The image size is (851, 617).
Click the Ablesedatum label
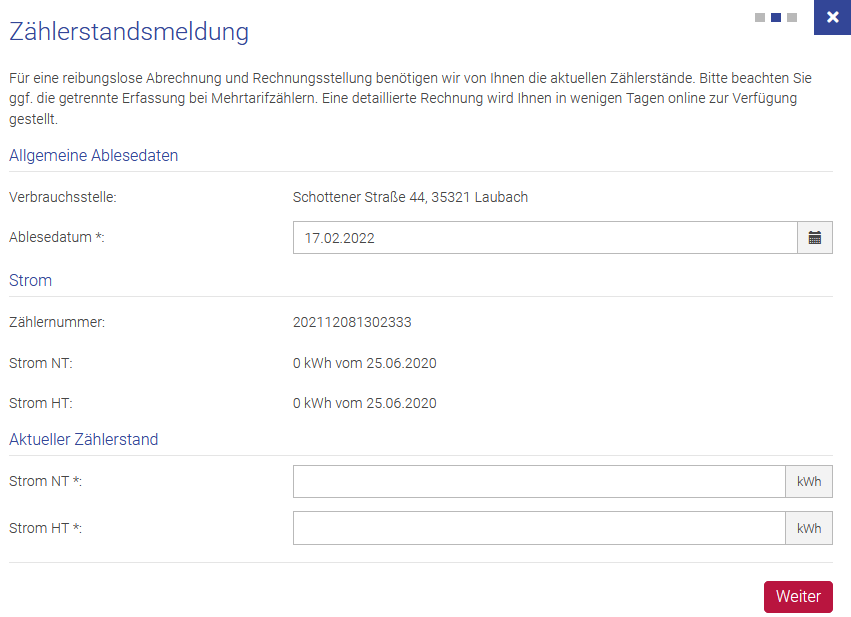(57, 238)
